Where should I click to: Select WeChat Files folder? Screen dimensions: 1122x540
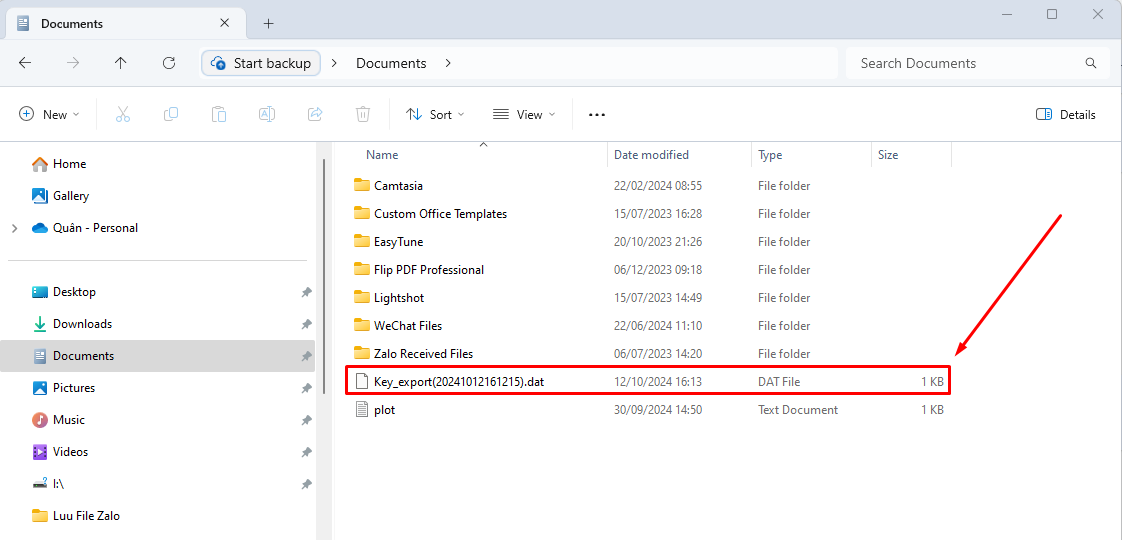(x=408, y=325)
